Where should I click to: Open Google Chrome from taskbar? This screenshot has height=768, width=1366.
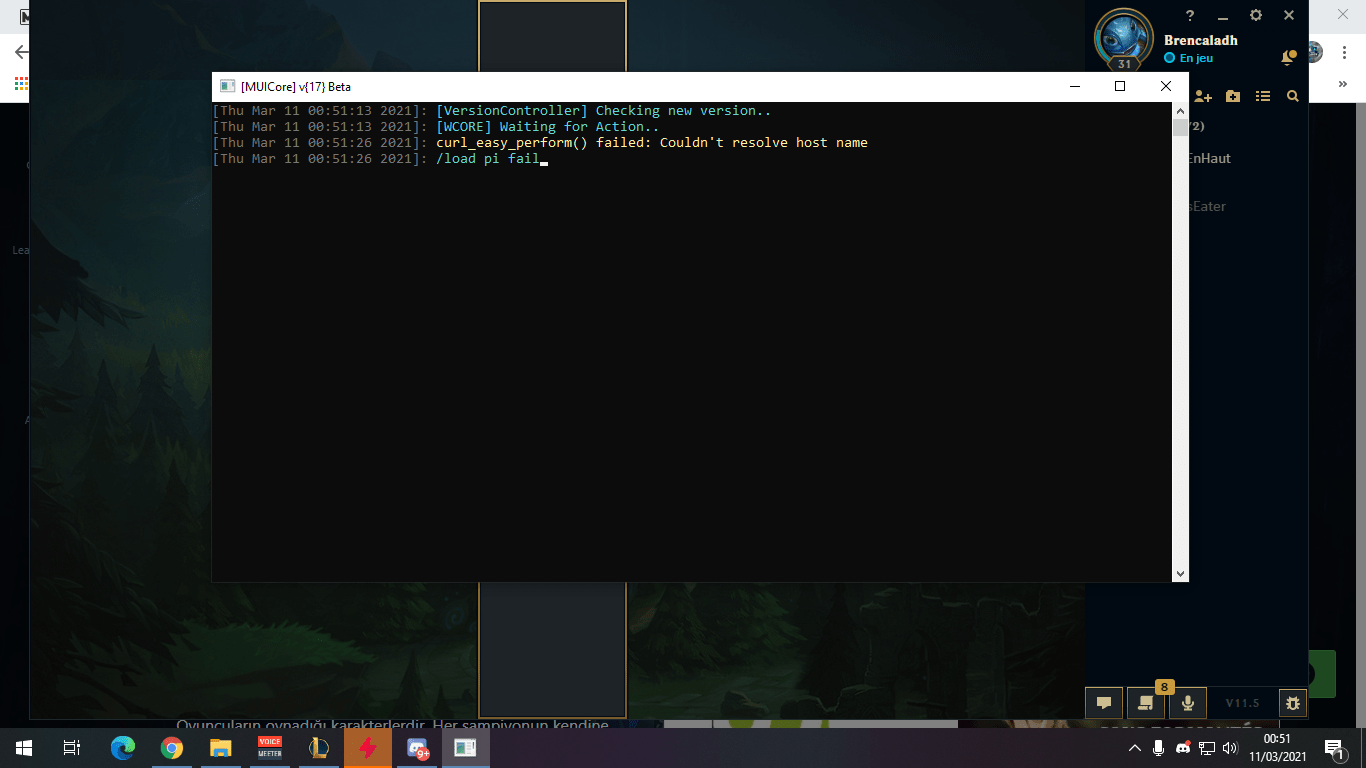[172, 748]
